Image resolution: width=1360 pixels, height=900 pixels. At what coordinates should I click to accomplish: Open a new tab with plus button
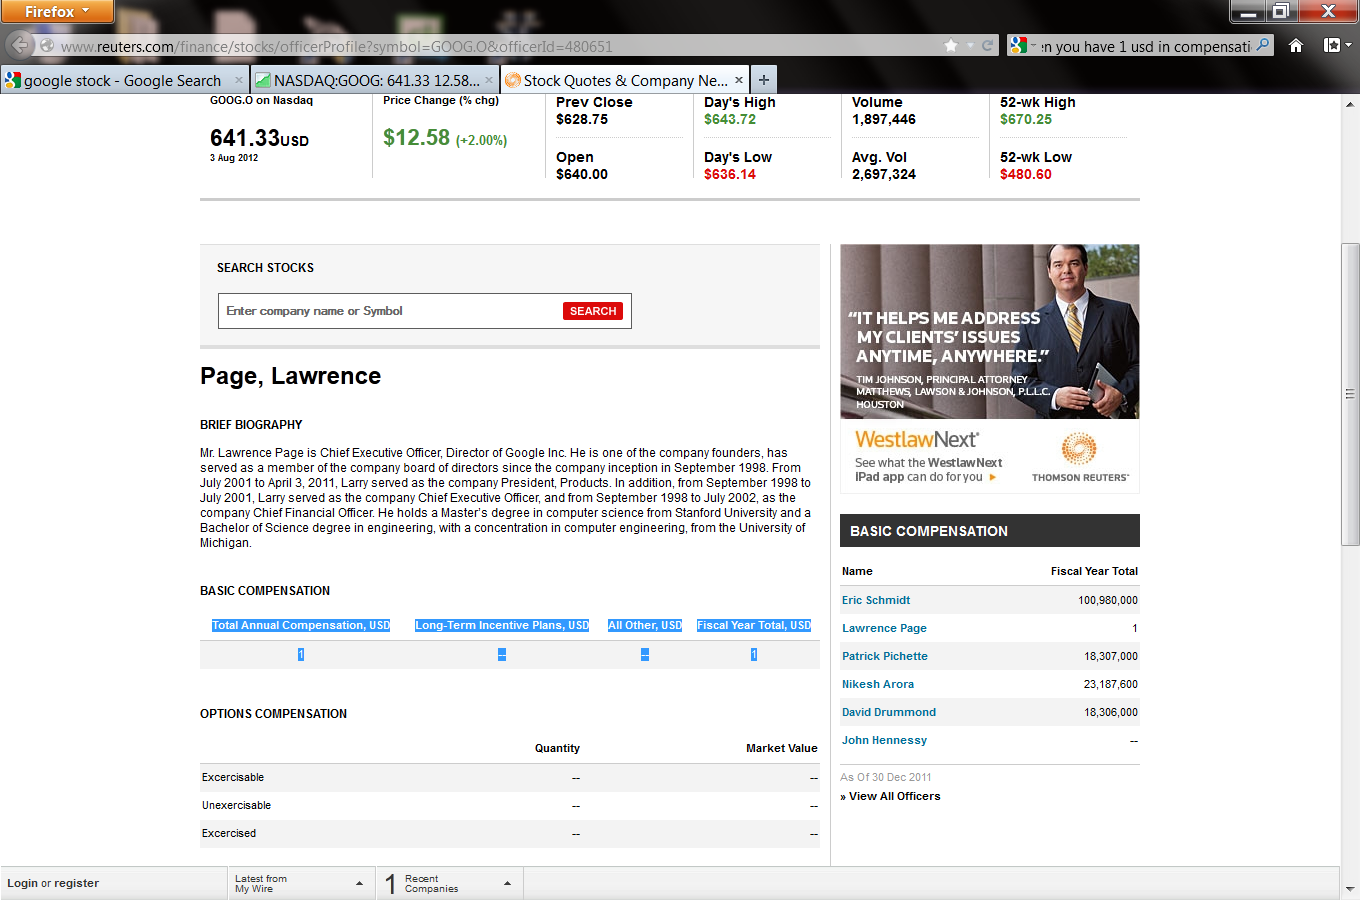click(763, 80)
